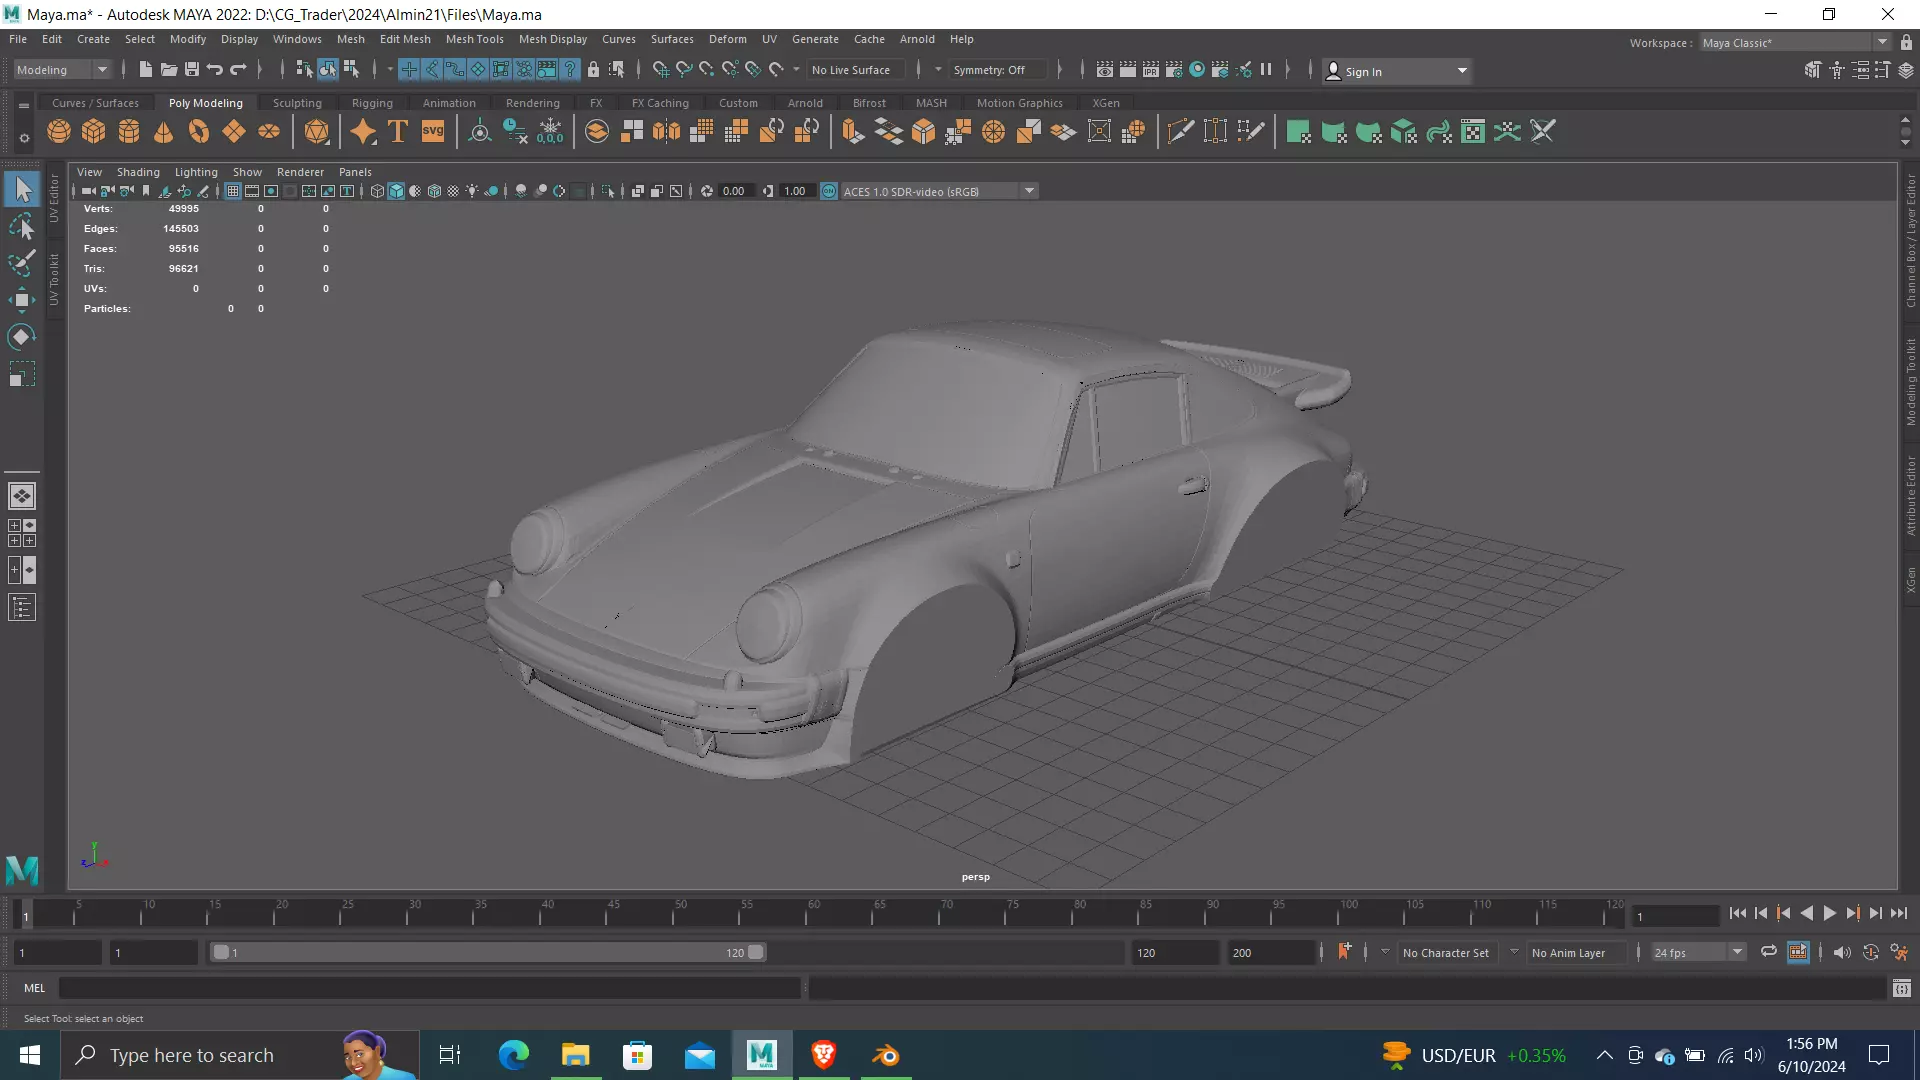Open the Arnold menu in menu bar
The height and width of the screenshot is (1080, 1920).
pyautogui.click(x=917, y=39)
